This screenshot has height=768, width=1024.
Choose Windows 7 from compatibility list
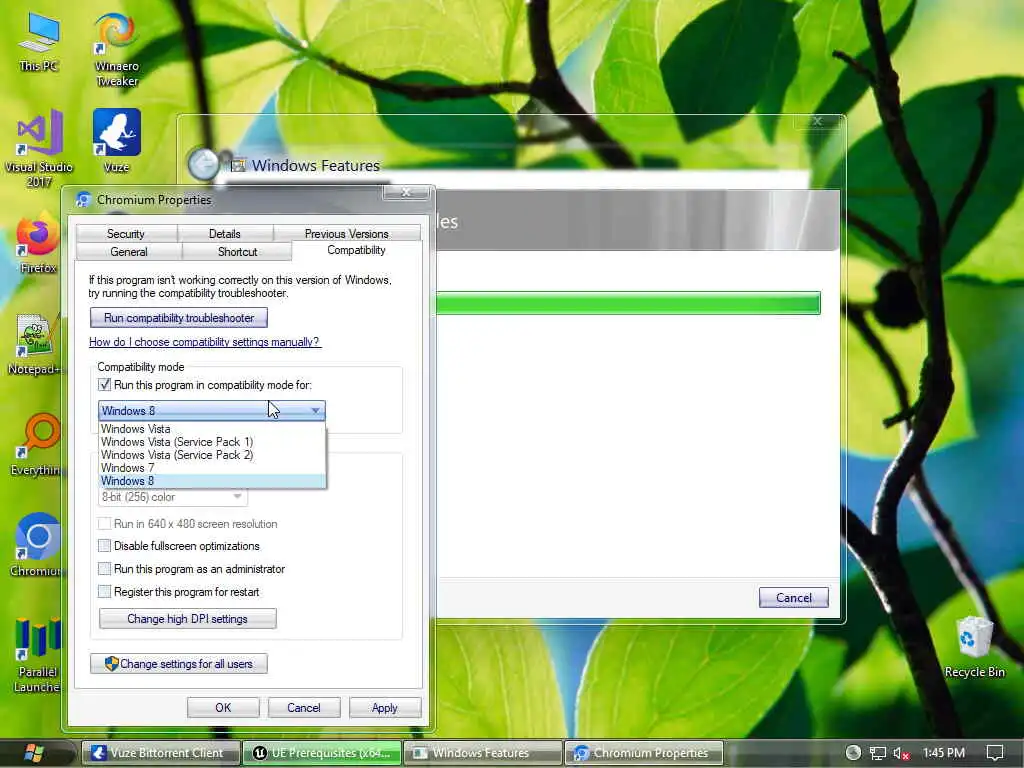[x=212, y=468]
